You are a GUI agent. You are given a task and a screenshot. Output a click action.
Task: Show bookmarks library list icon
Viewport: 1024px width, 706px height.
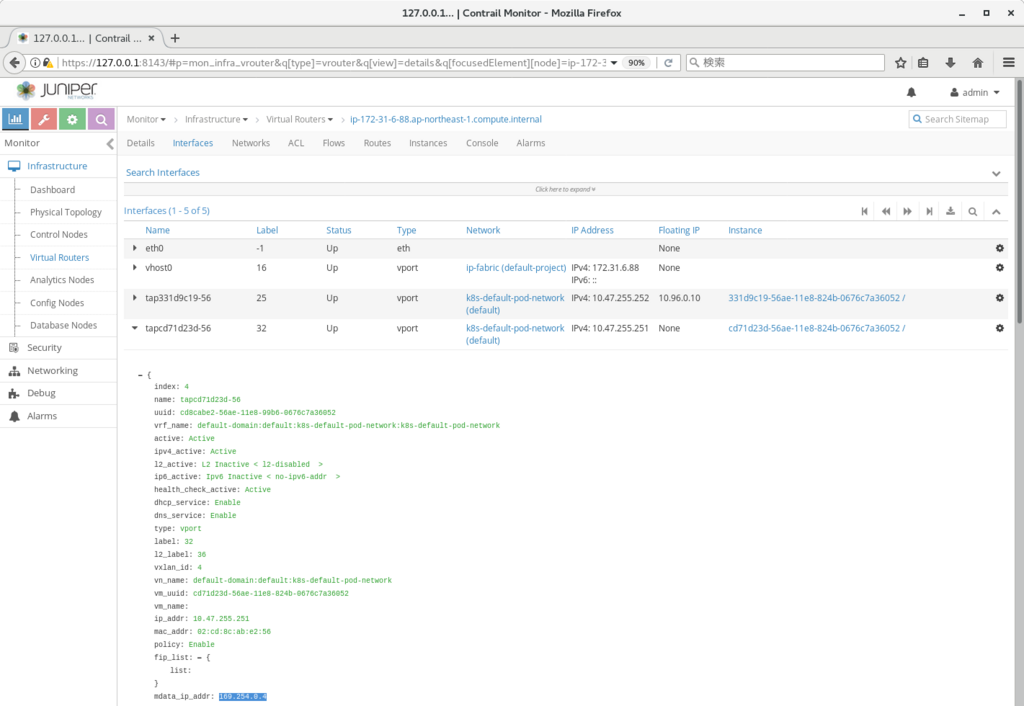point(923,63)
